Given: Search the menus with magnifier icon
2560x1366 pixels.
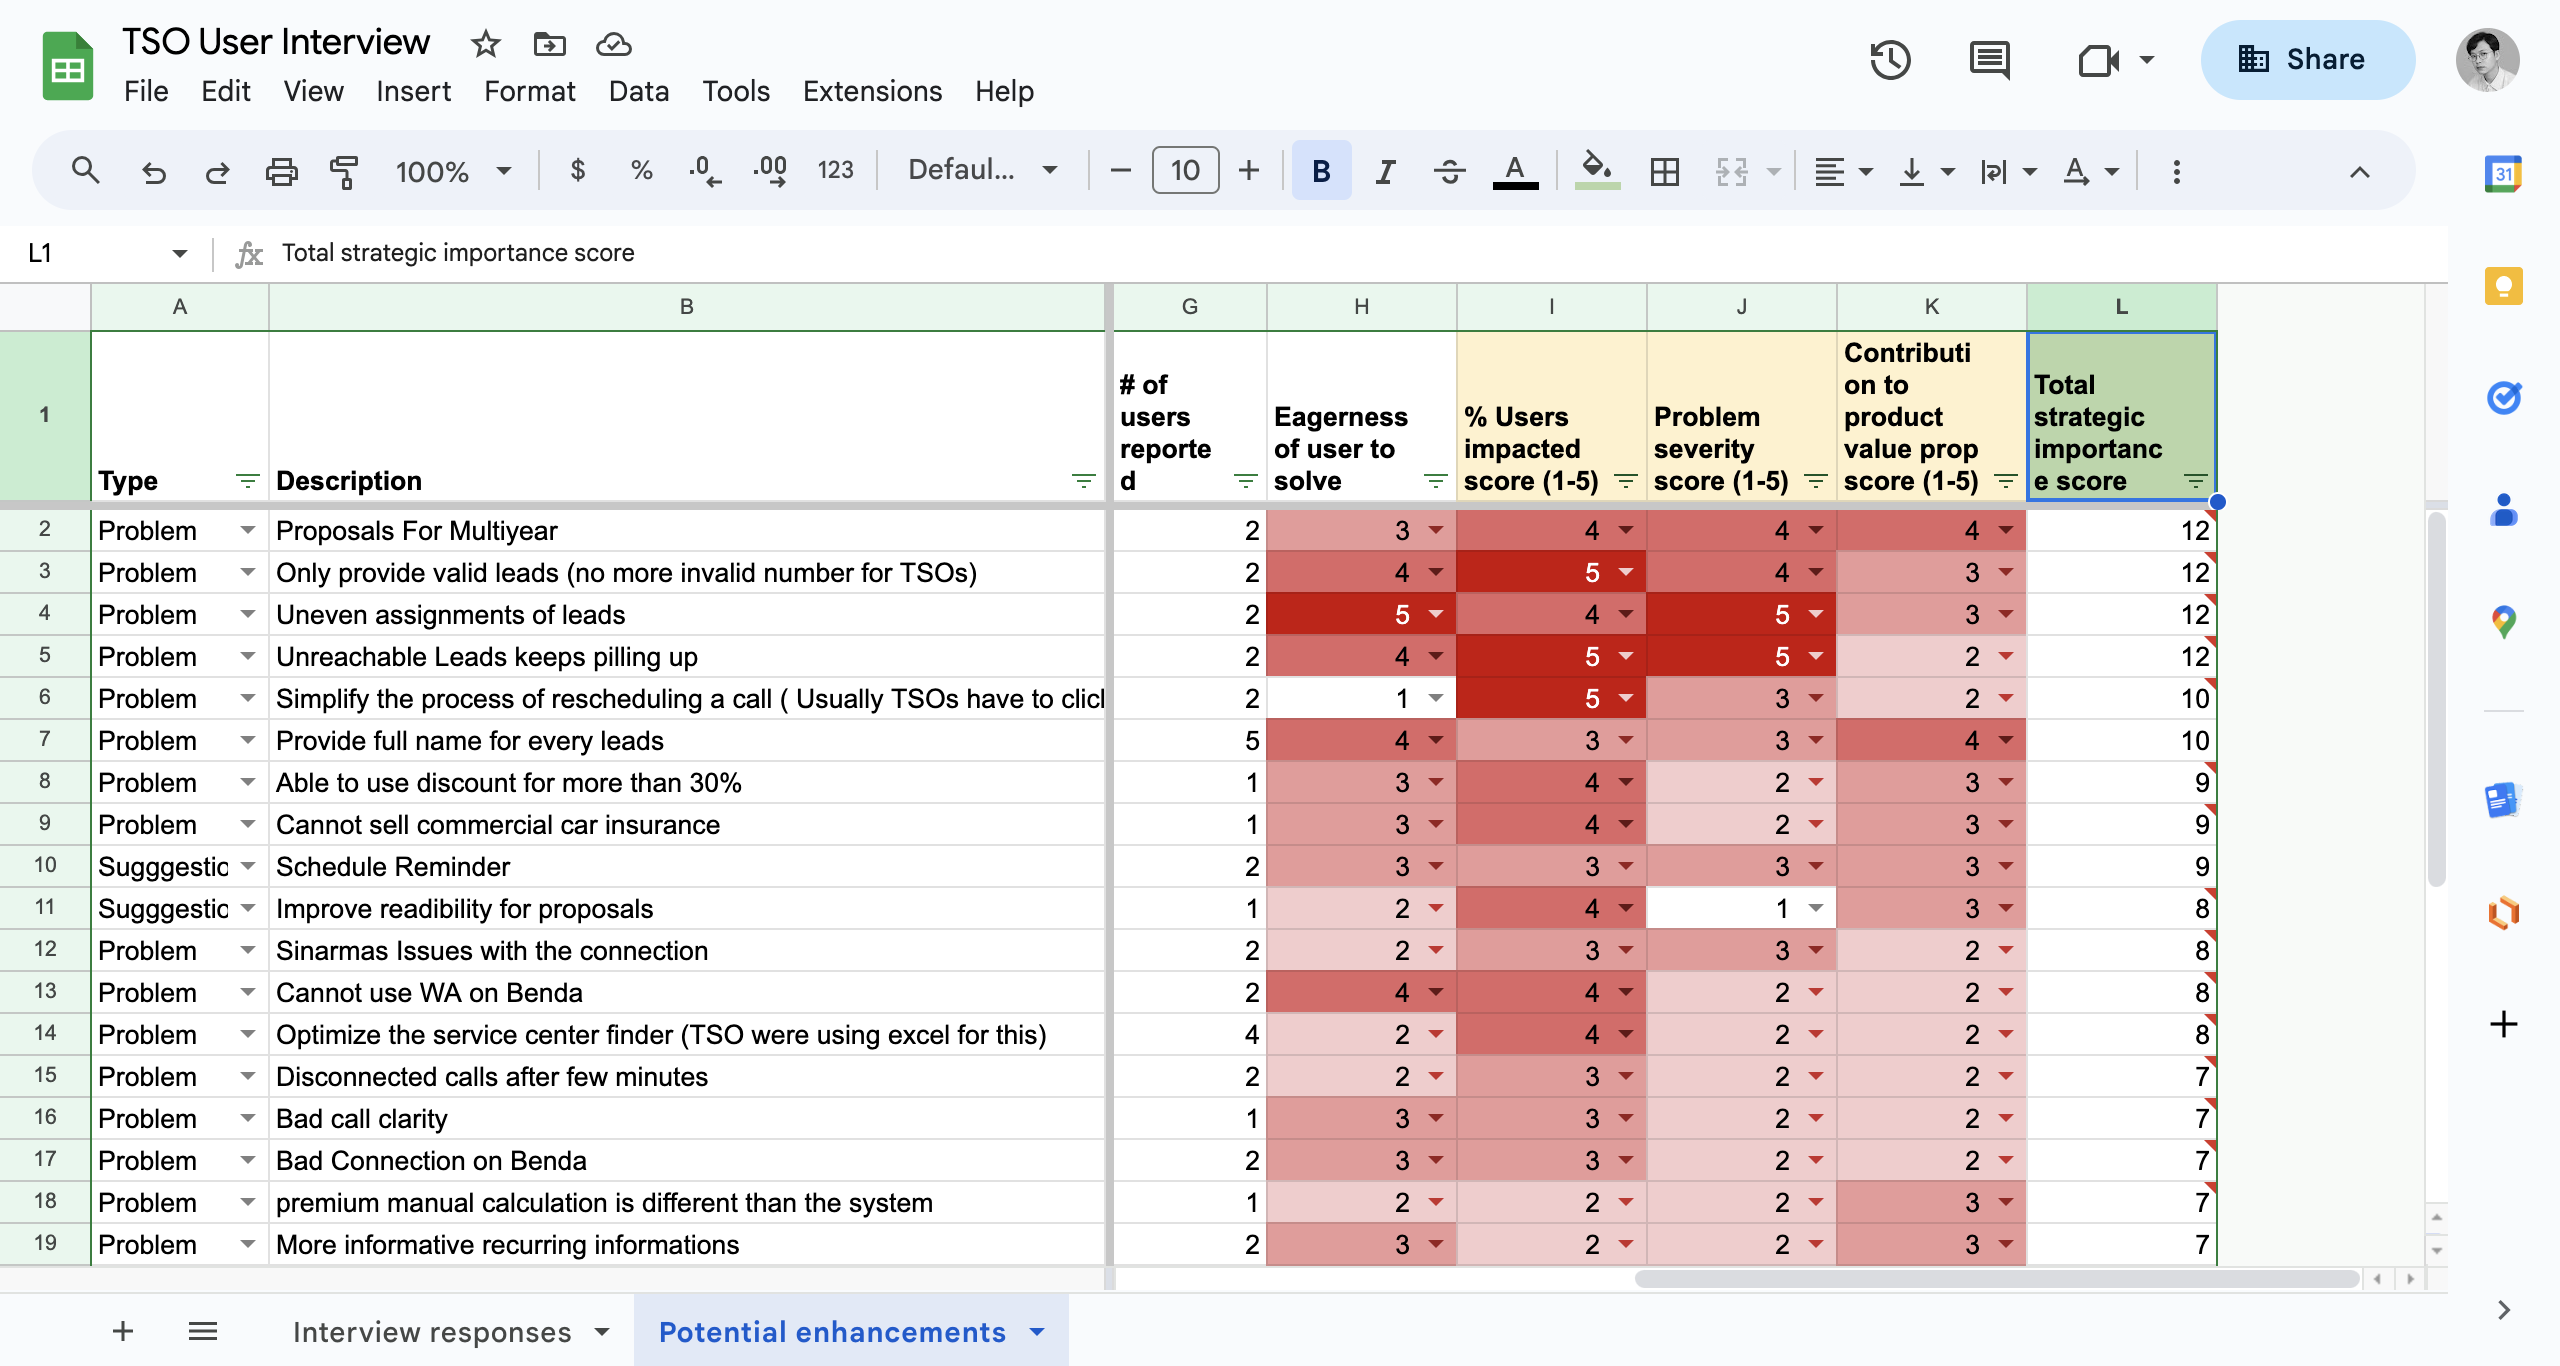Looking at the screenshot, I should pos(86,171).
